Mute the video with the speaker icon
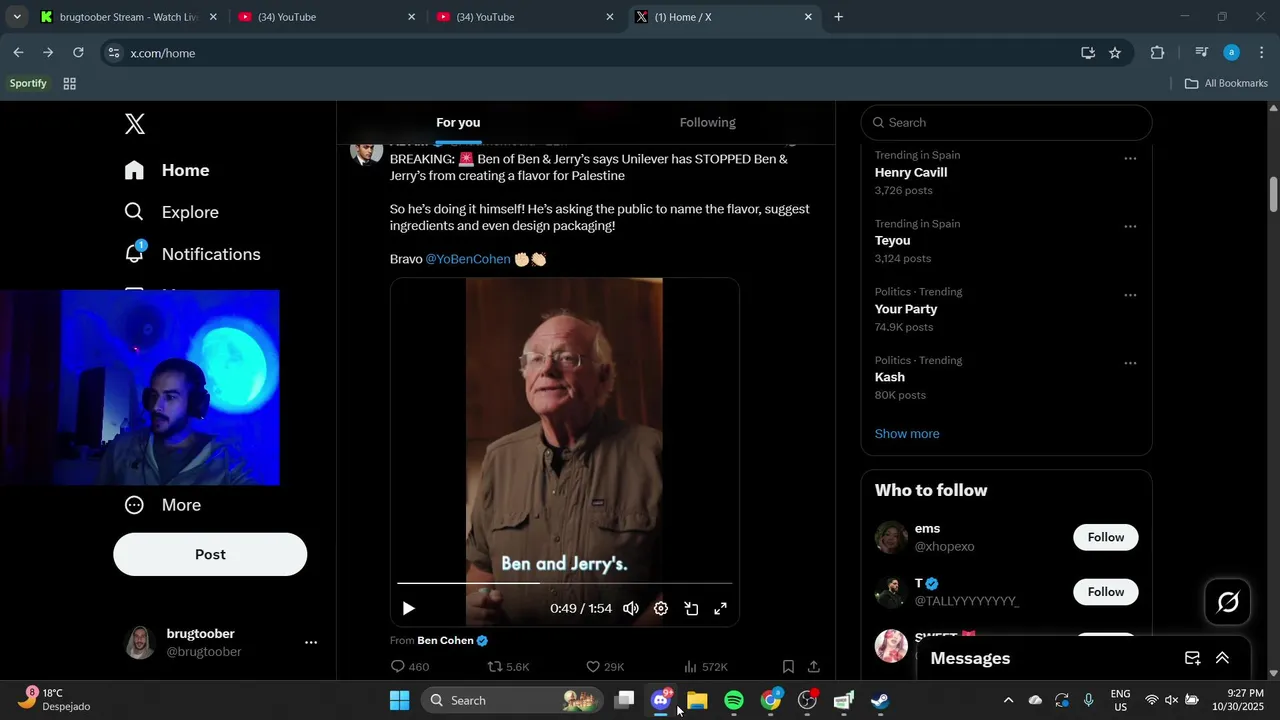Image resolution: width=1280 pixels, height=720 pixels. pos(631,608)
